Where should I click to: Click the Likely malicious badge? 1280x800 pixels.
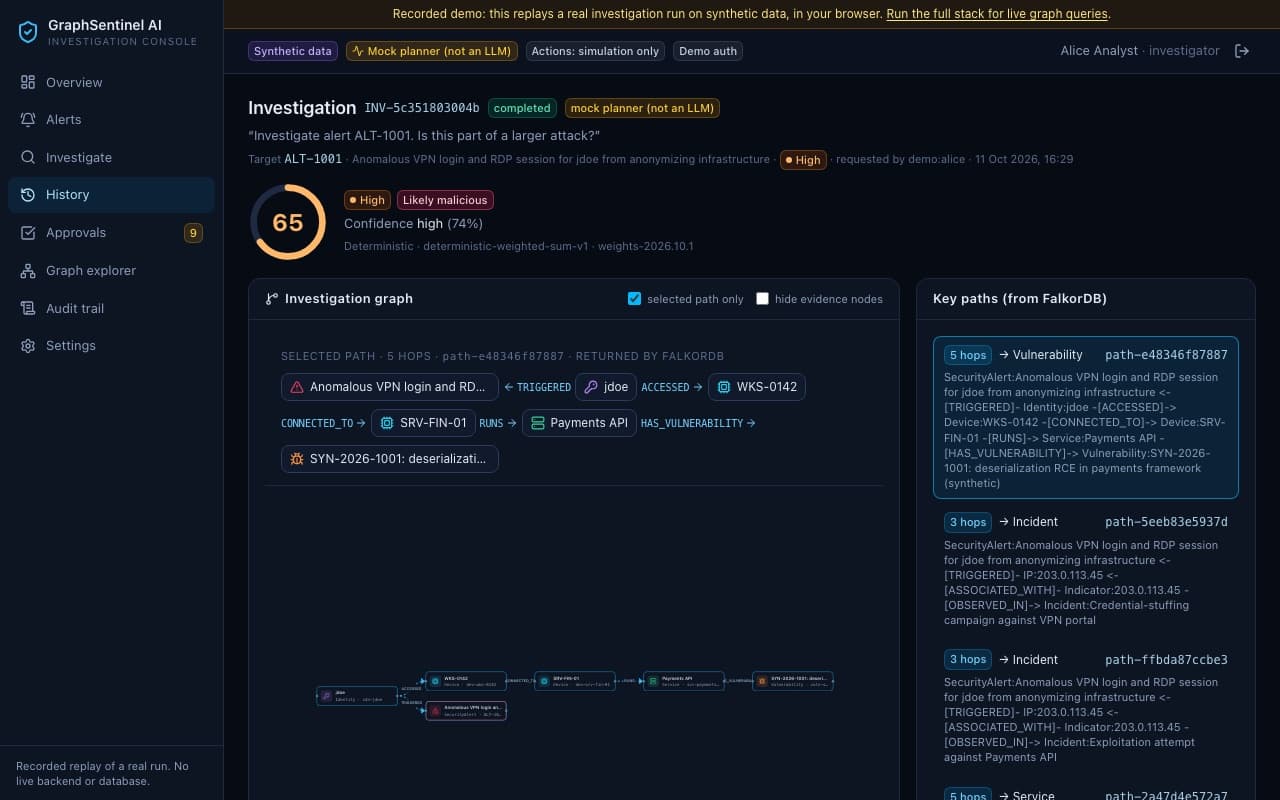pos(445,200)
